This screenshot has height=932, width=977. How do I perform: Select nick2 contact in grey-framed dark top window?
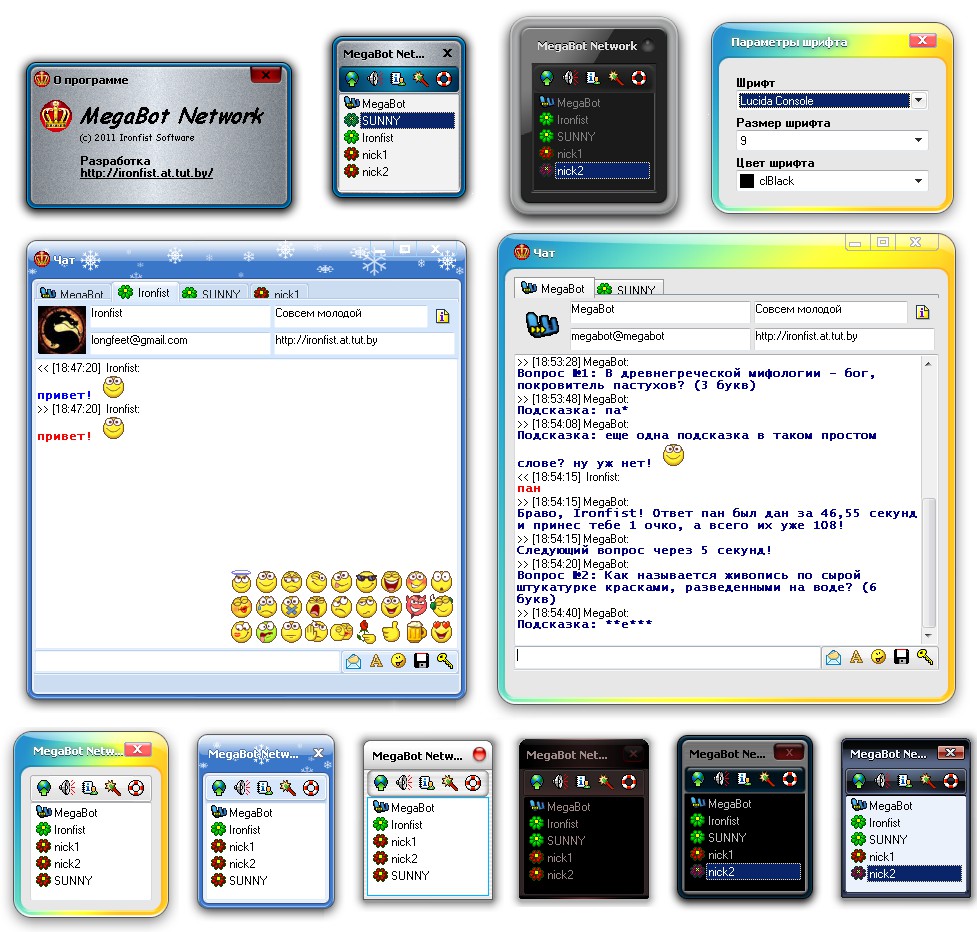pyautogui.click(x=594, y=171)
